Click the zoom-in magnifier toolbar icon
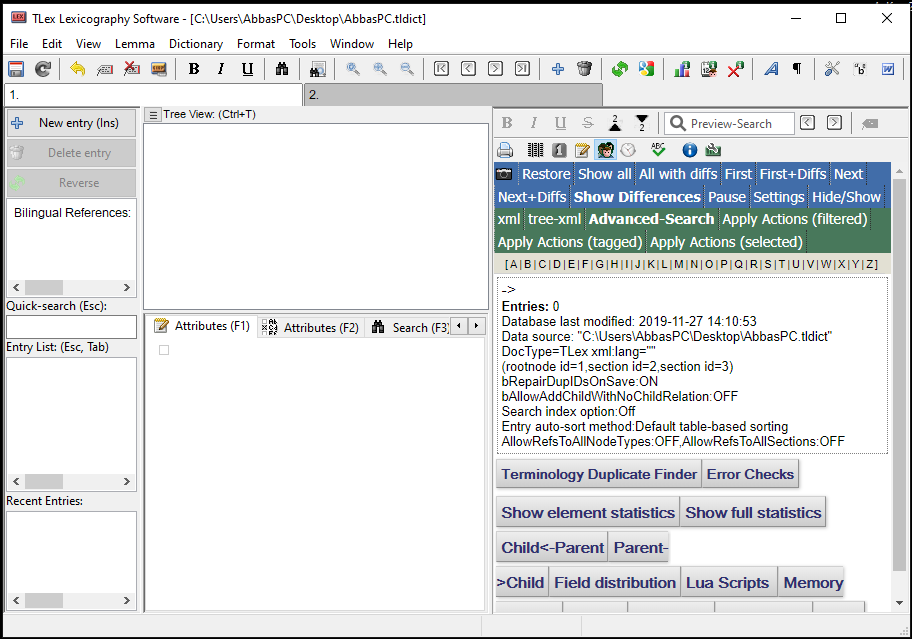This screenshot has width=912, height=639. click(380, 69)
